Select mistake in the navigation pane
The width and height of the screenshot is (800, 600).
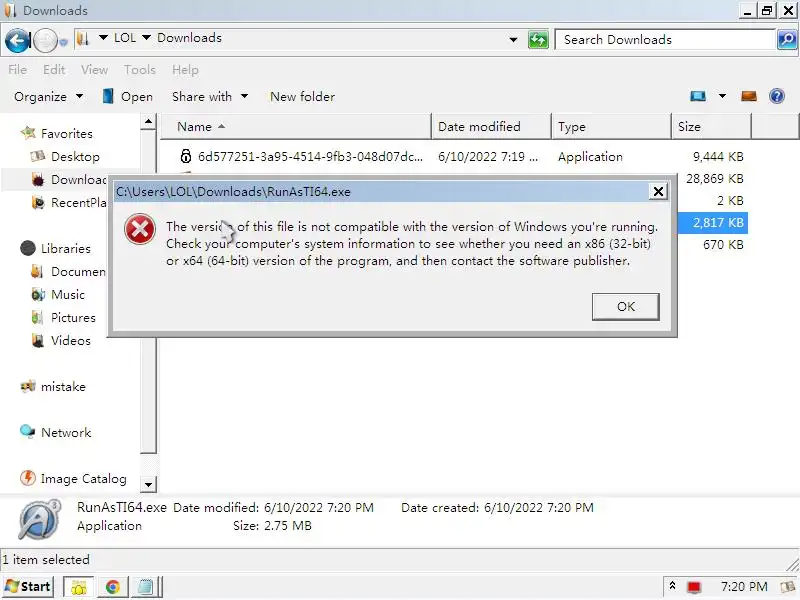pos(63,387)
